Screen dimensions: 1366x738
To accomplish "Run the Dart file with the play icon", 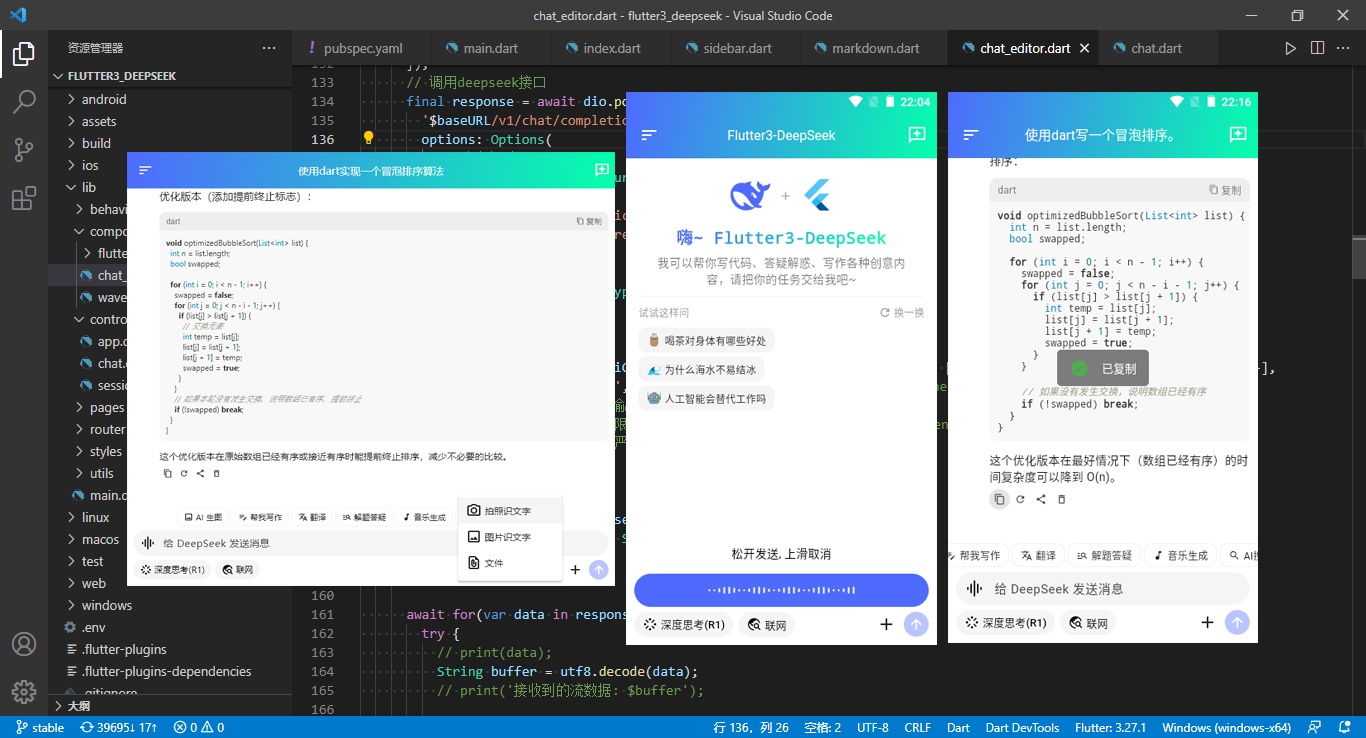I will click(x=1291, y=47).
